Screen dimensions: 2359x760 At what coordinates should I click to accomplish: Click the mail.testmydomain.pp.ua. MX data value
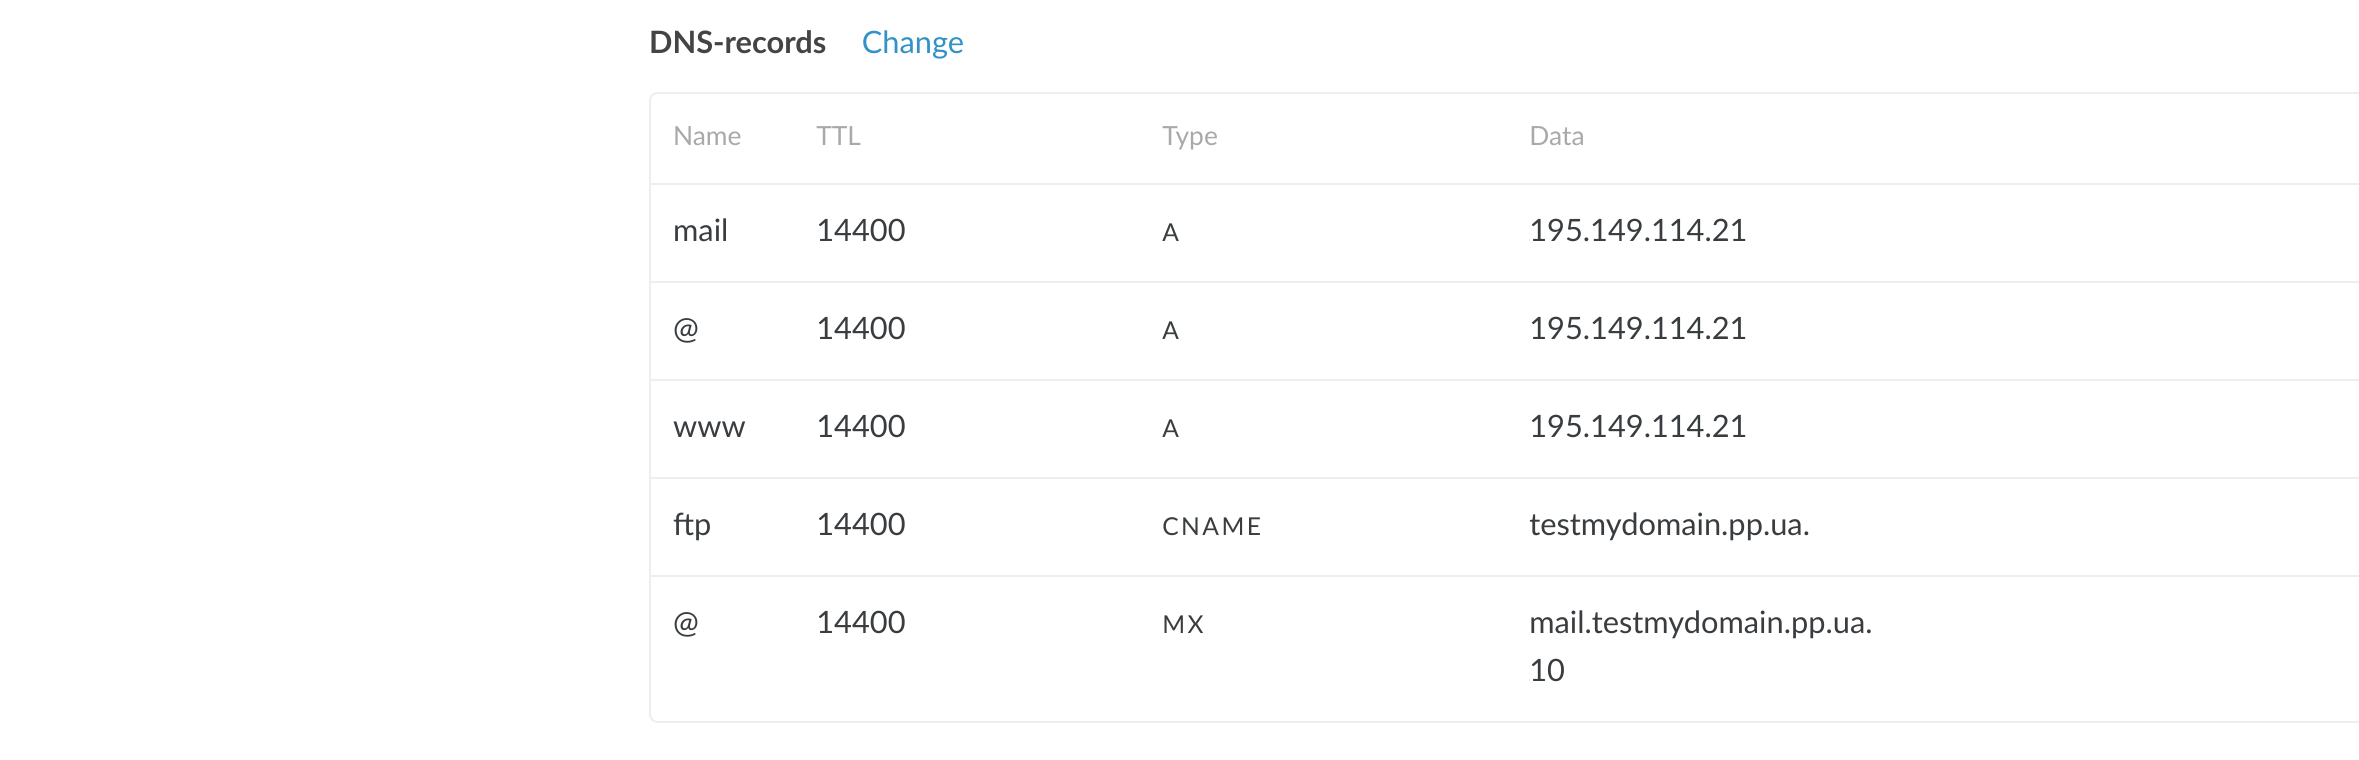tap(1700, 623)
